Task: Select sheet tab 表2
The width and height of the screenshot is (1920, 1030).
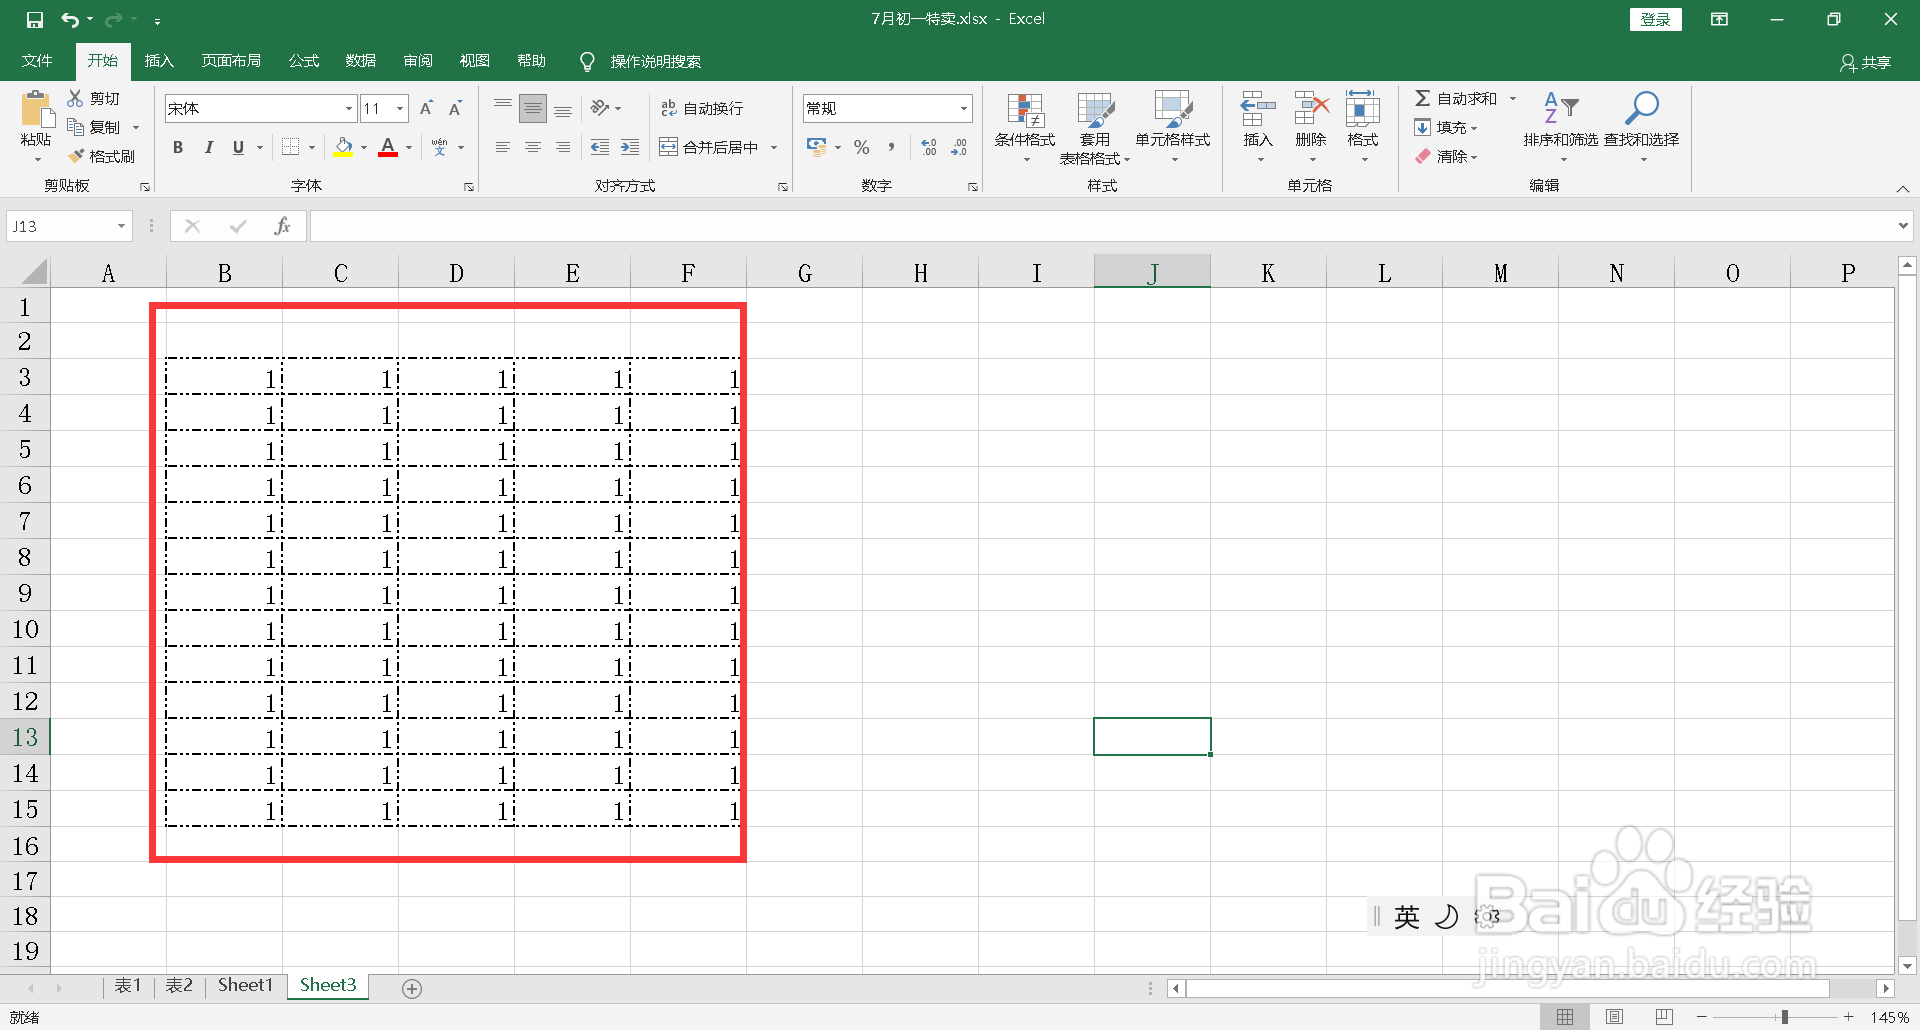Action: click(x=179, y=986)
